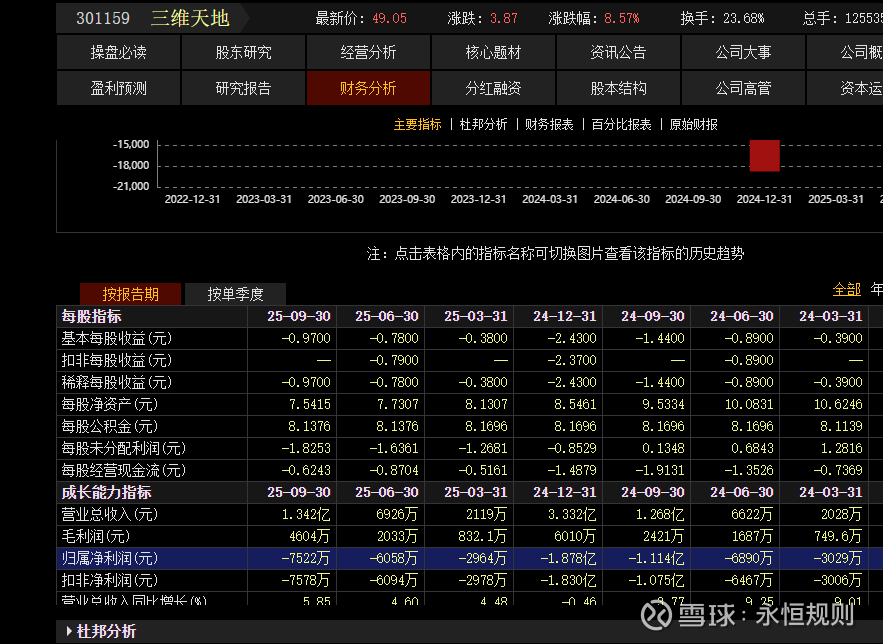Open the 股本结构 tab

[618, 88]
